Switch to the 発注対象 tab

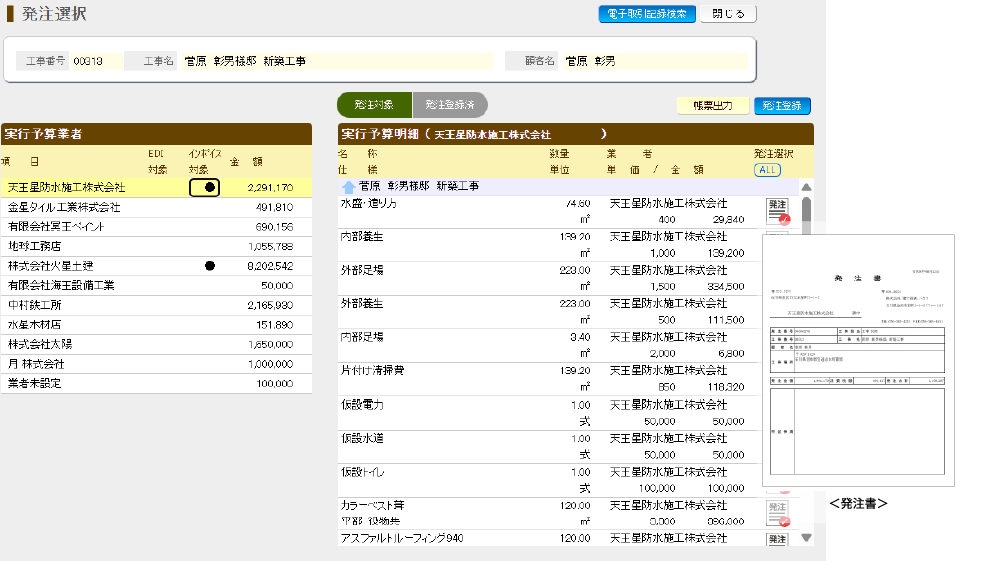coord(374,105)
